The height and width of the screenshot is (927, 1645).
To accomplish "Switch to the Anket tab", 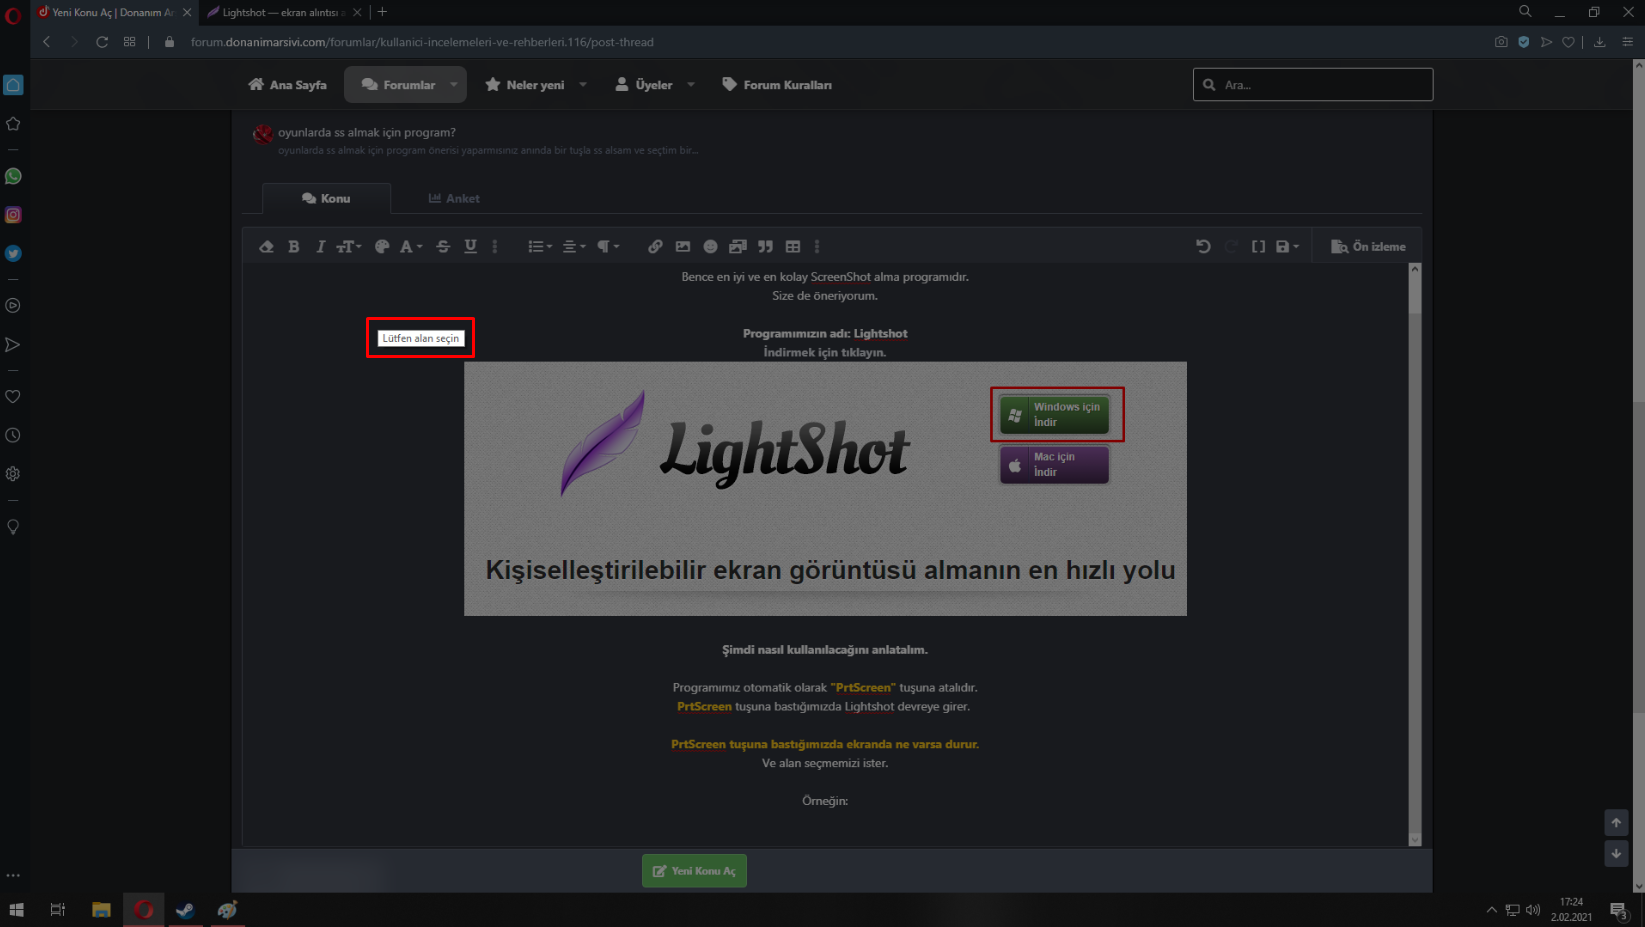I will [x=454, y=199].
